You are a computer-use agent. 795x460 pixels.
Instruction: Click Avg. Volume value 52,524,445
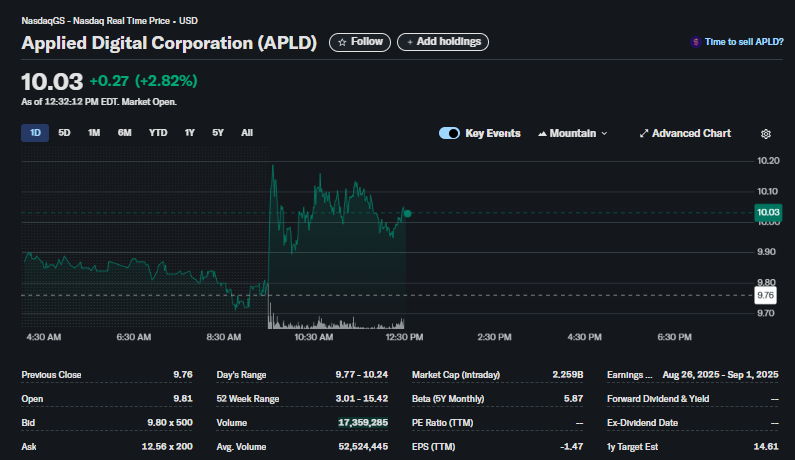pyautogui.click(x=363, y=447)
